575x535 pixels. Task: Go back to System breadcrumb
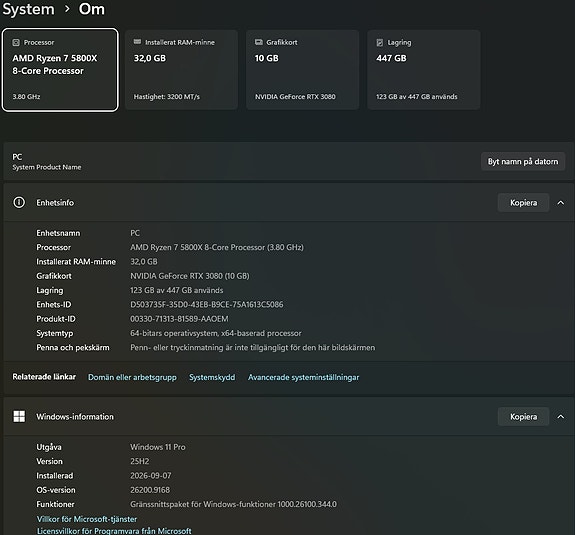pos(29,9)
